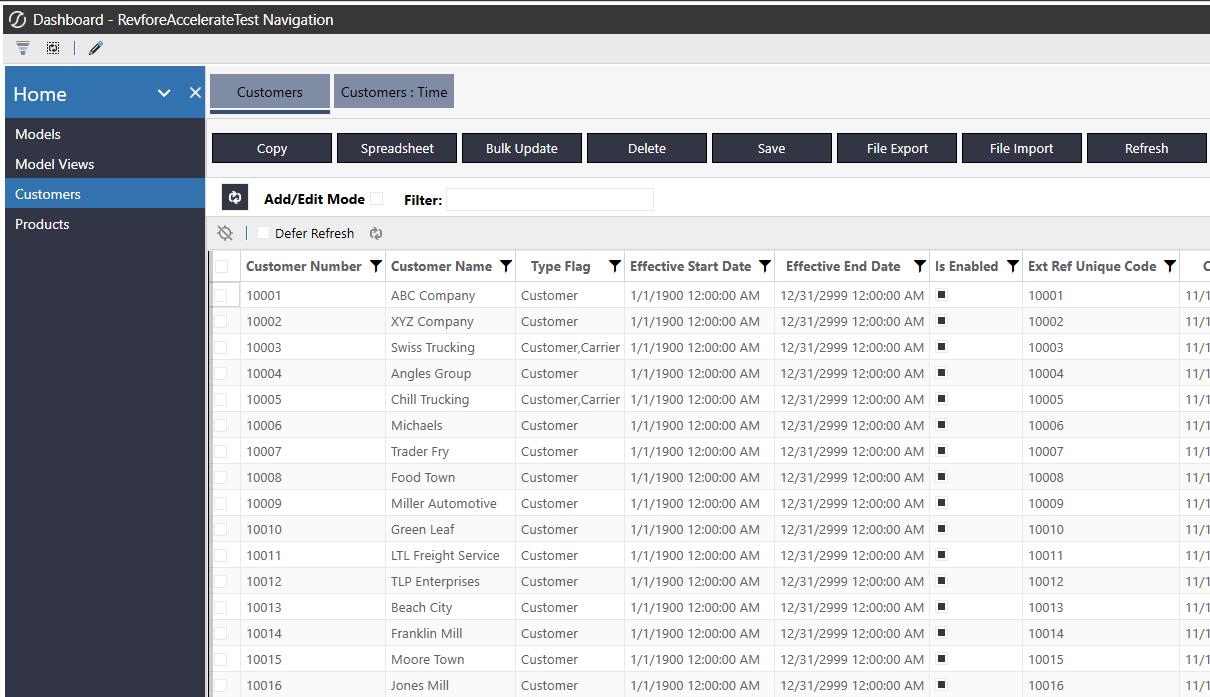Click into the Filter text field
Screen dimensions: 1210x697
549,200
